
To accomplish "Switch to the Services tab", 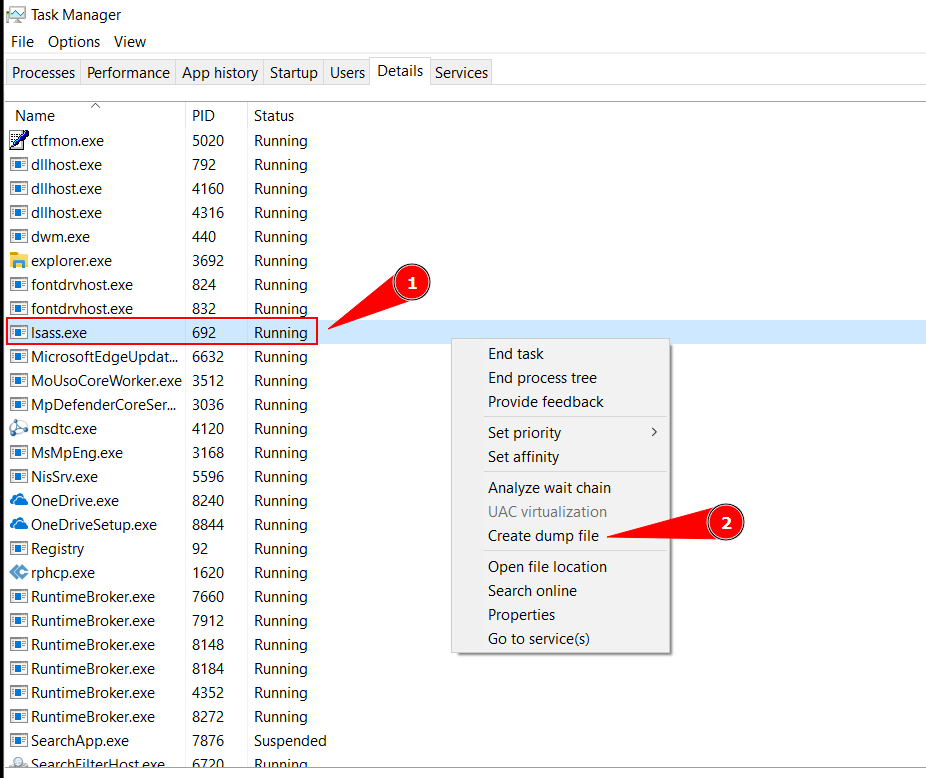I will click(461, 73).
